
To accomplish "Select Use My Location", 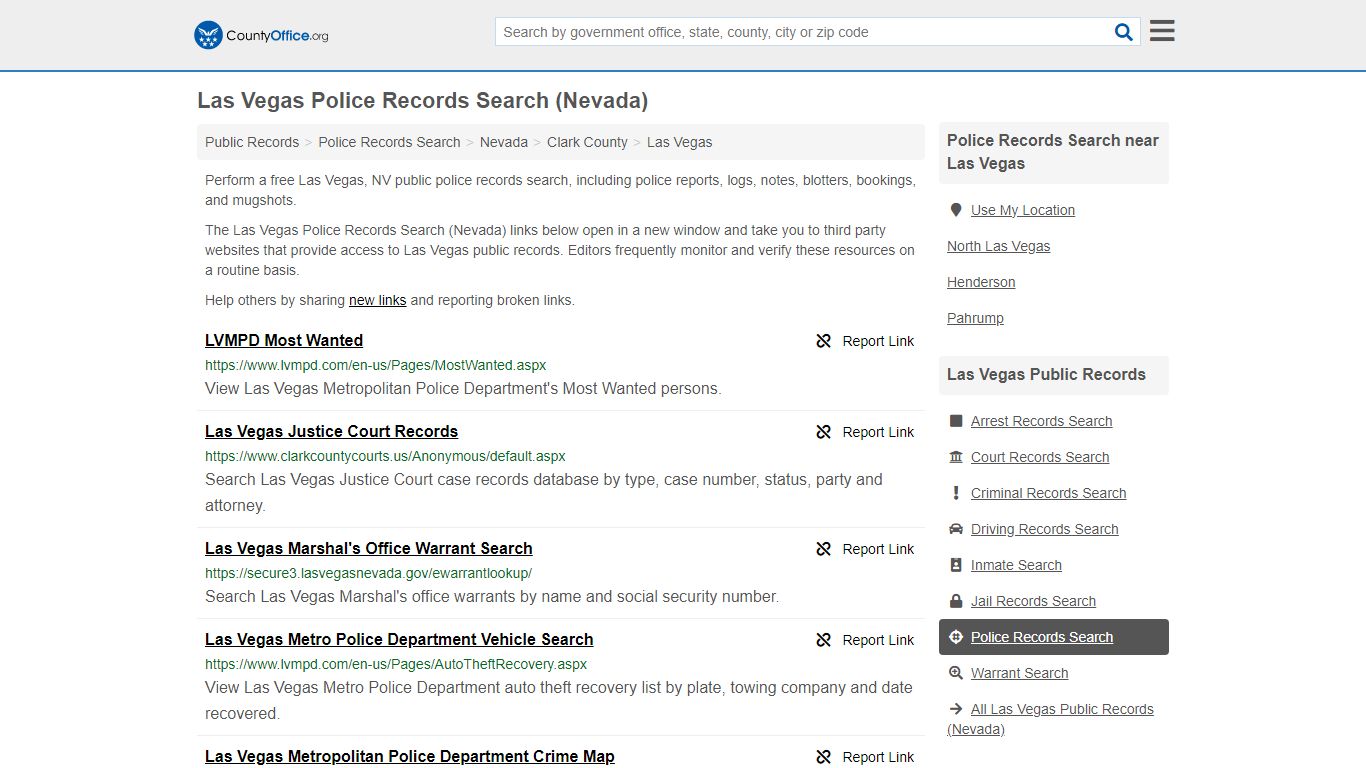I will 1023,210.
